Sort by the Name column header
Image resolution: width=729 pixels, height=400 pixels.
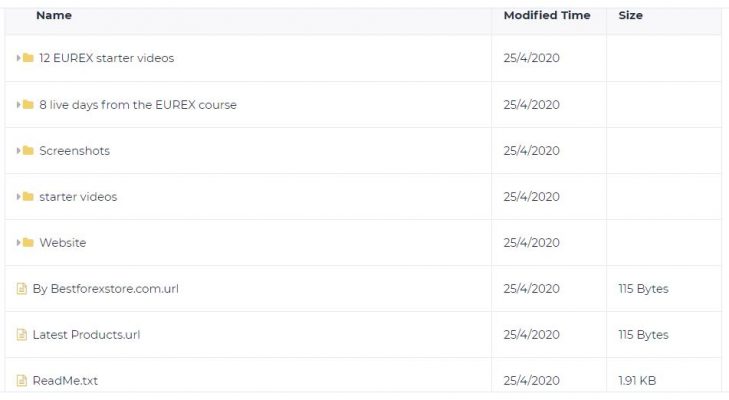[54, 15]
